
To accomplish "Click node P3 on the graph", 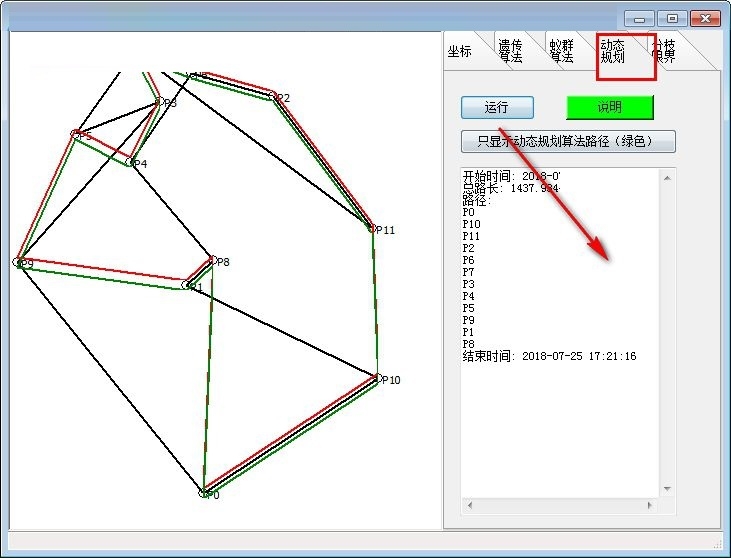I will (159, 101).
